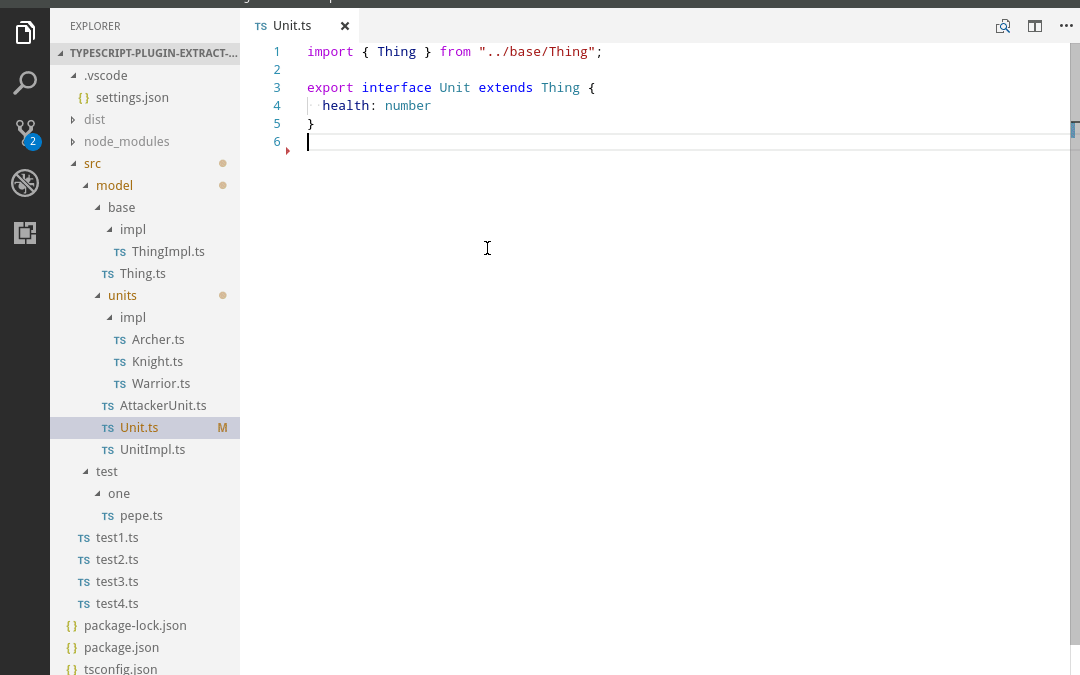Screen dimensions: 1080x675
Task: Click the 'health' property on line 4
Action: 346,105
